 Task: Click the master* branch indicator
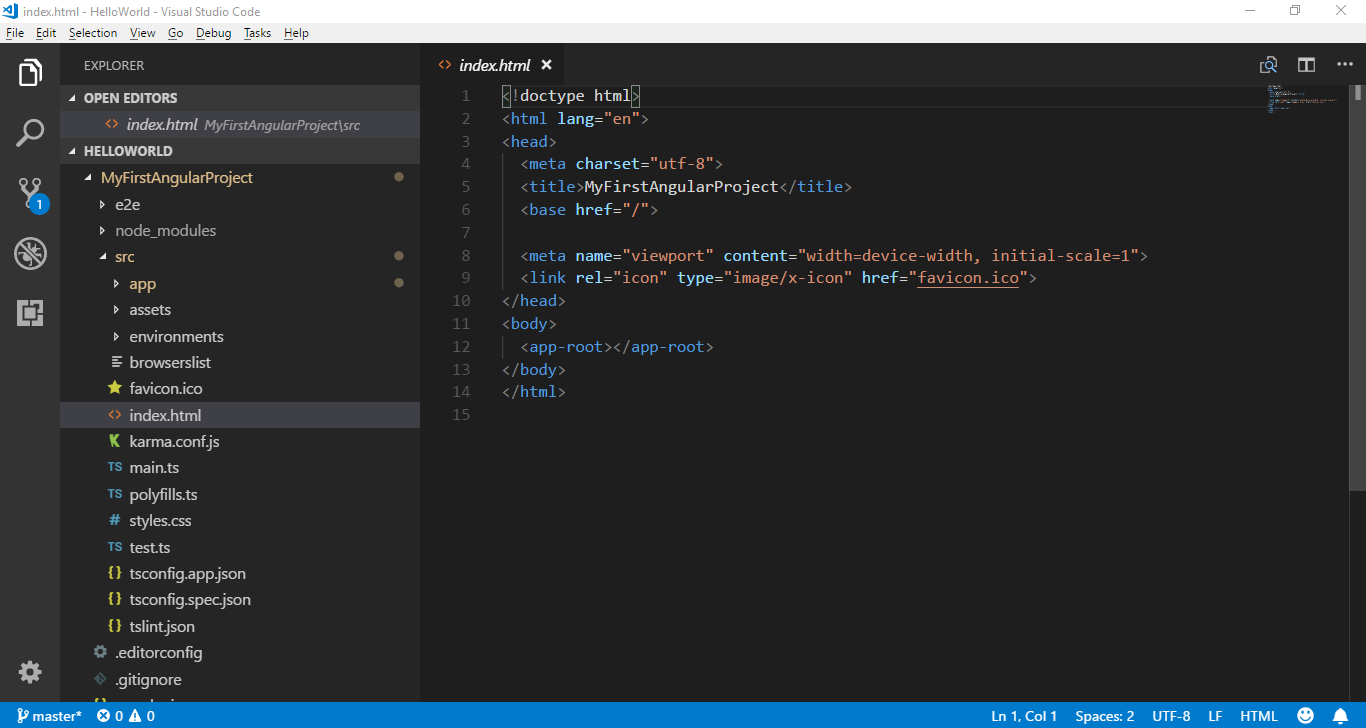[x=49, y=716]
